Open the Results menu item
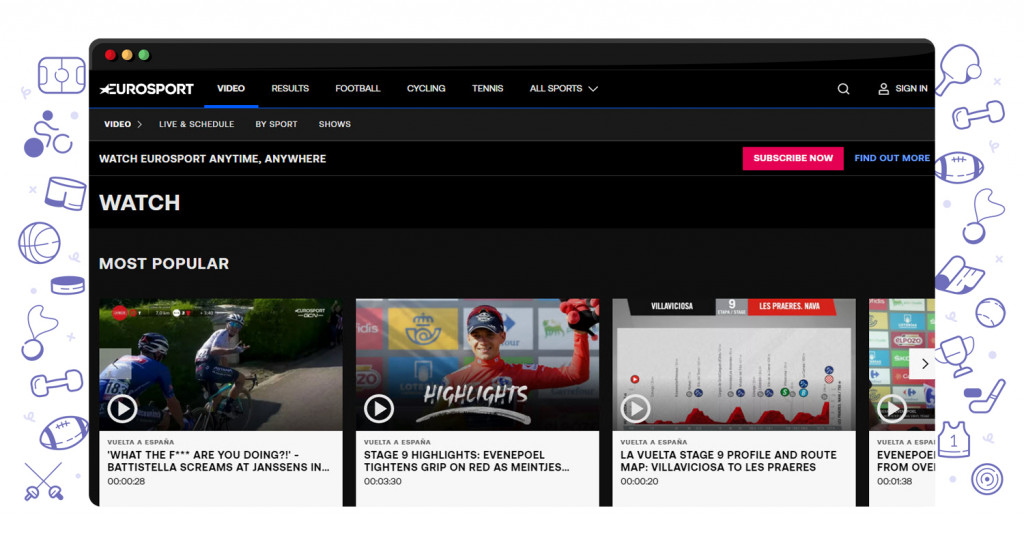The width and height of the screenshot is (1024, 545). tap(290, 89)
